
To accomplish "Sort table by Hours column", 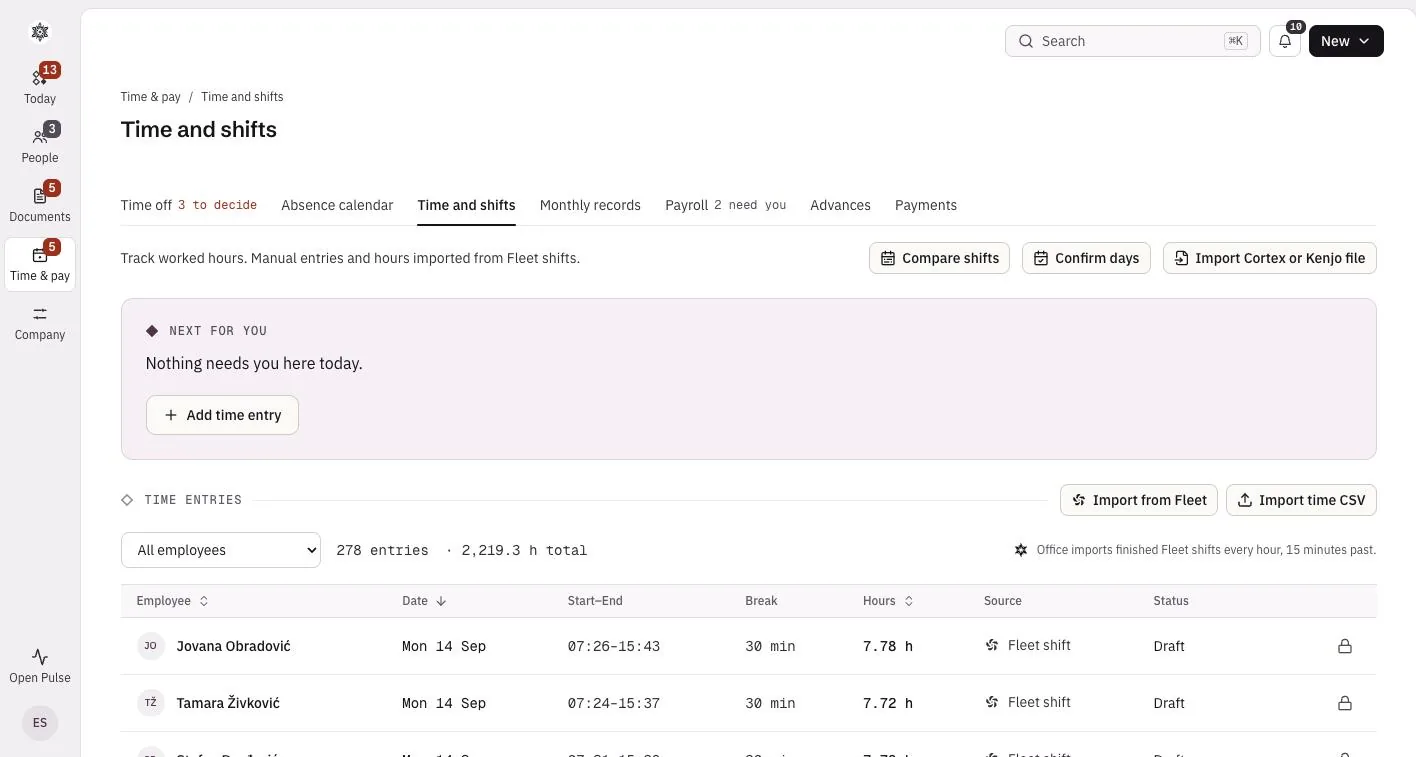I will click(888, 601).
